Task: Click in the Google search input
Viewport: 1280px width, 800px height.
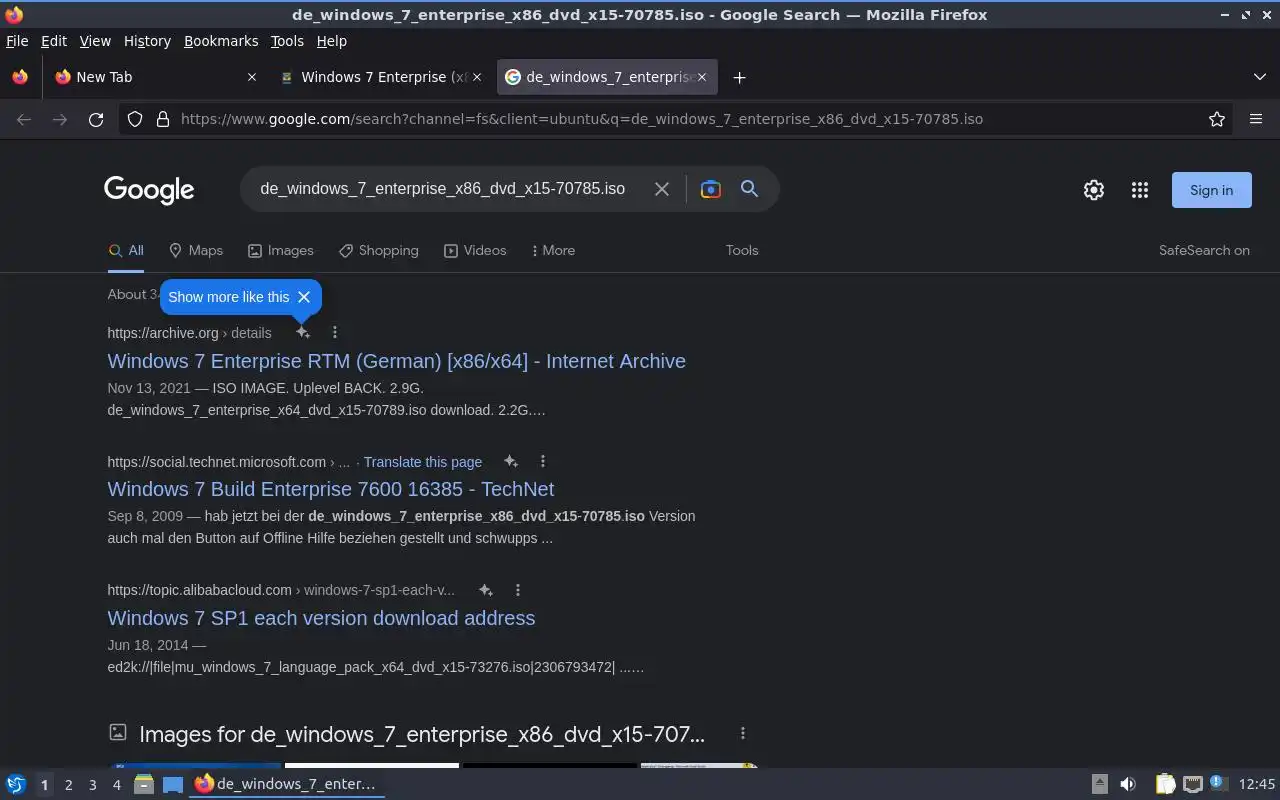Action: click(442, 189)
